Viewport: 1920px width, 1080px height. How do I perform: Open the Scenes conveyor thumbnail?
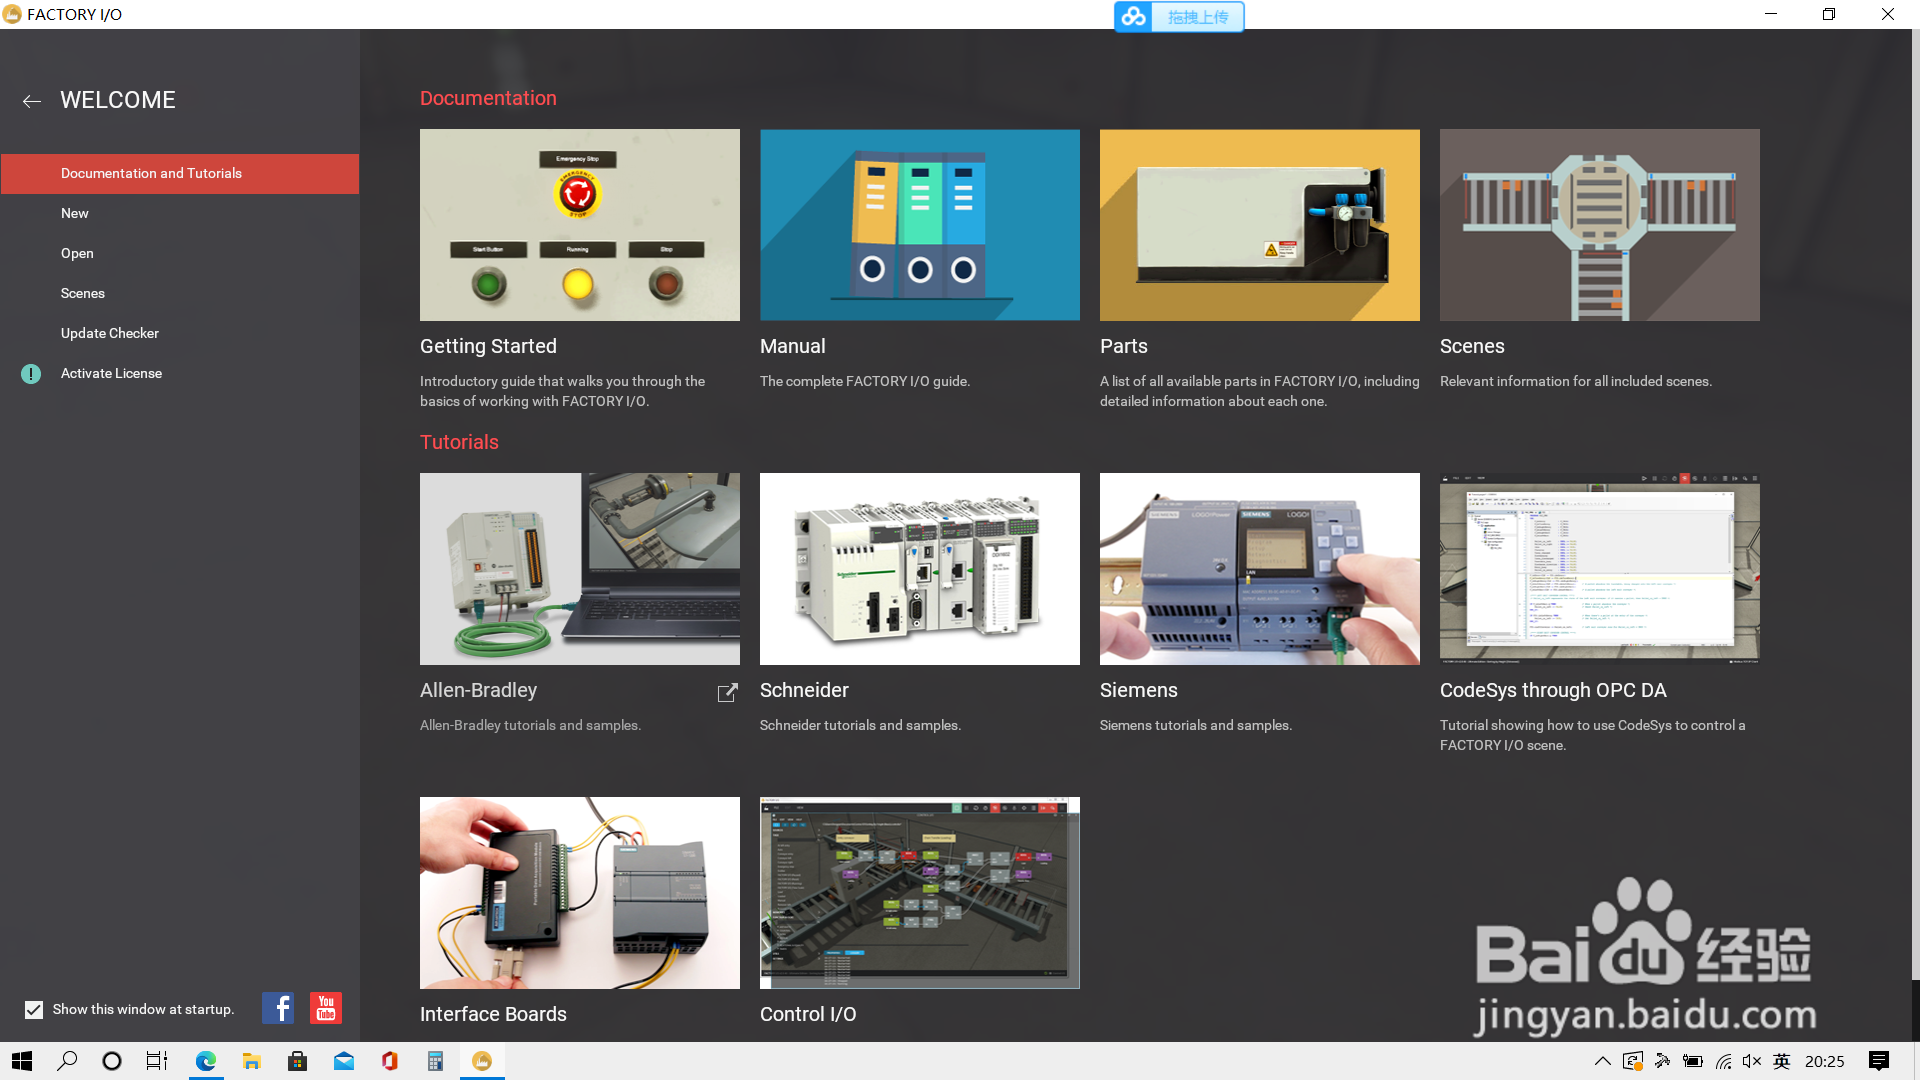click(1600, 225)
